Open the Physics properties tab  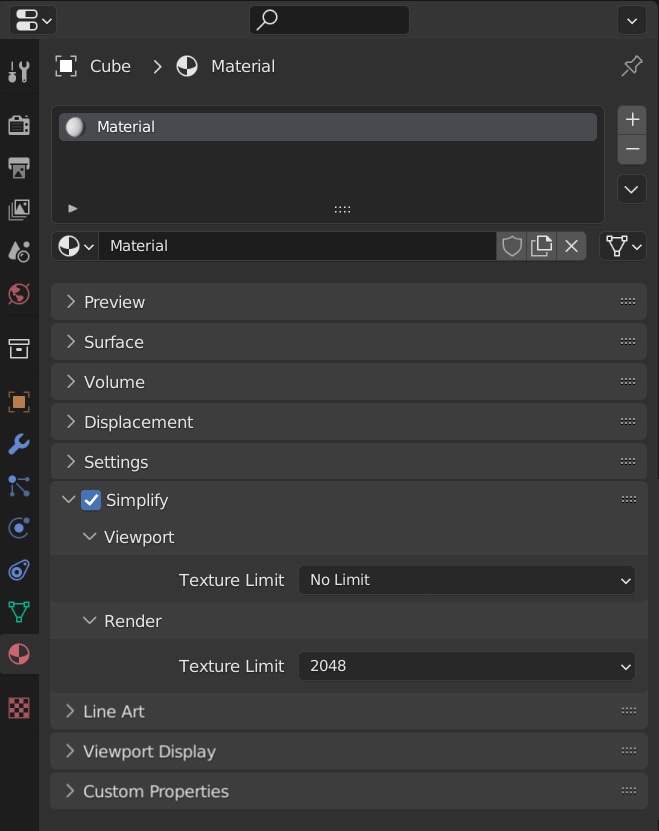tap(19, 528)
